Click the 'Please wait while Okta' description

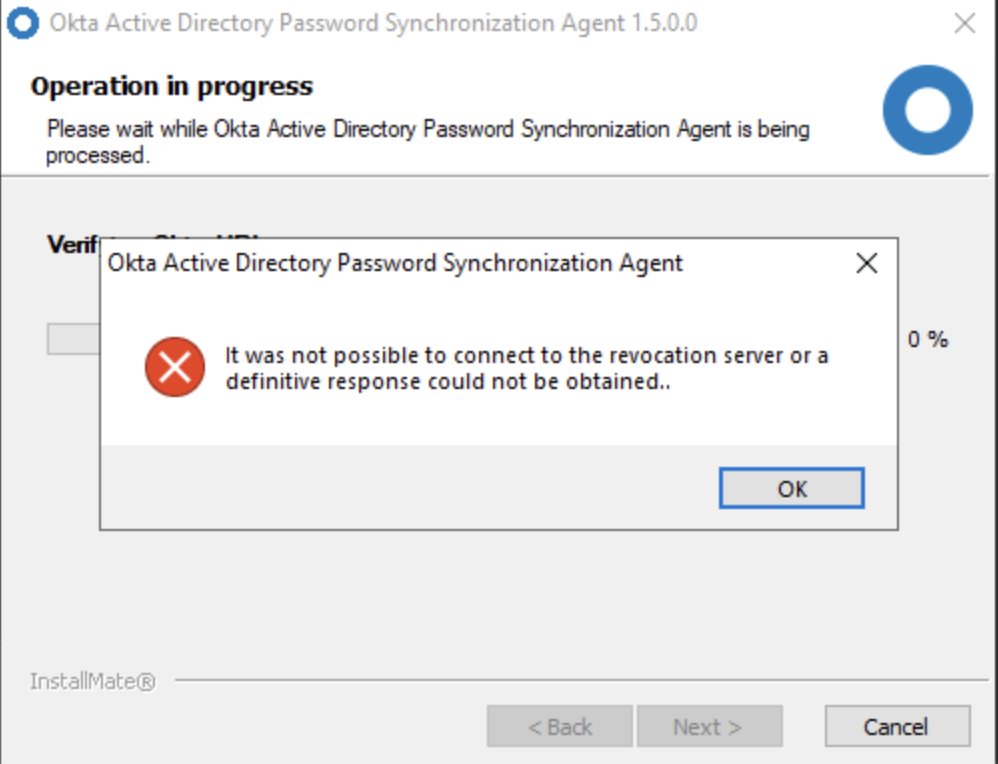point(428,141)
